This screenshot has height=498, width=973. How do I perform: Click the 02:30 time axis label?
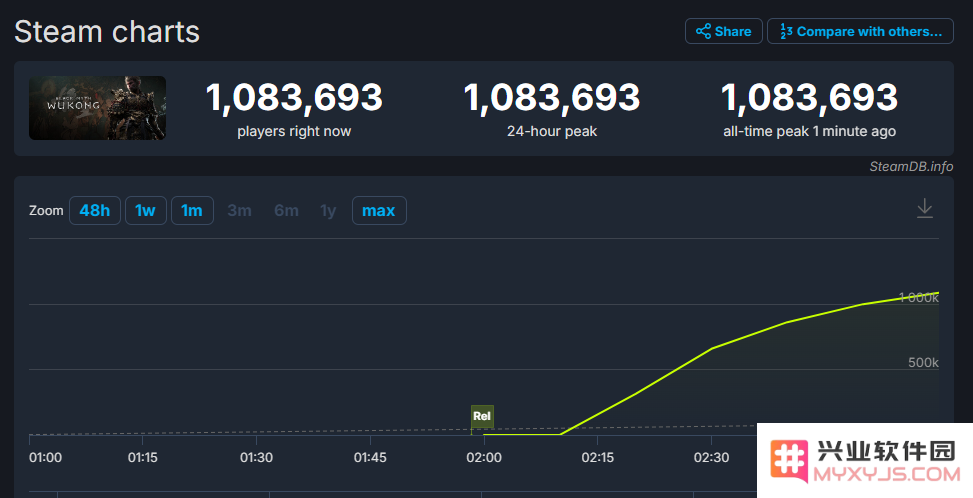click(711, 458)
